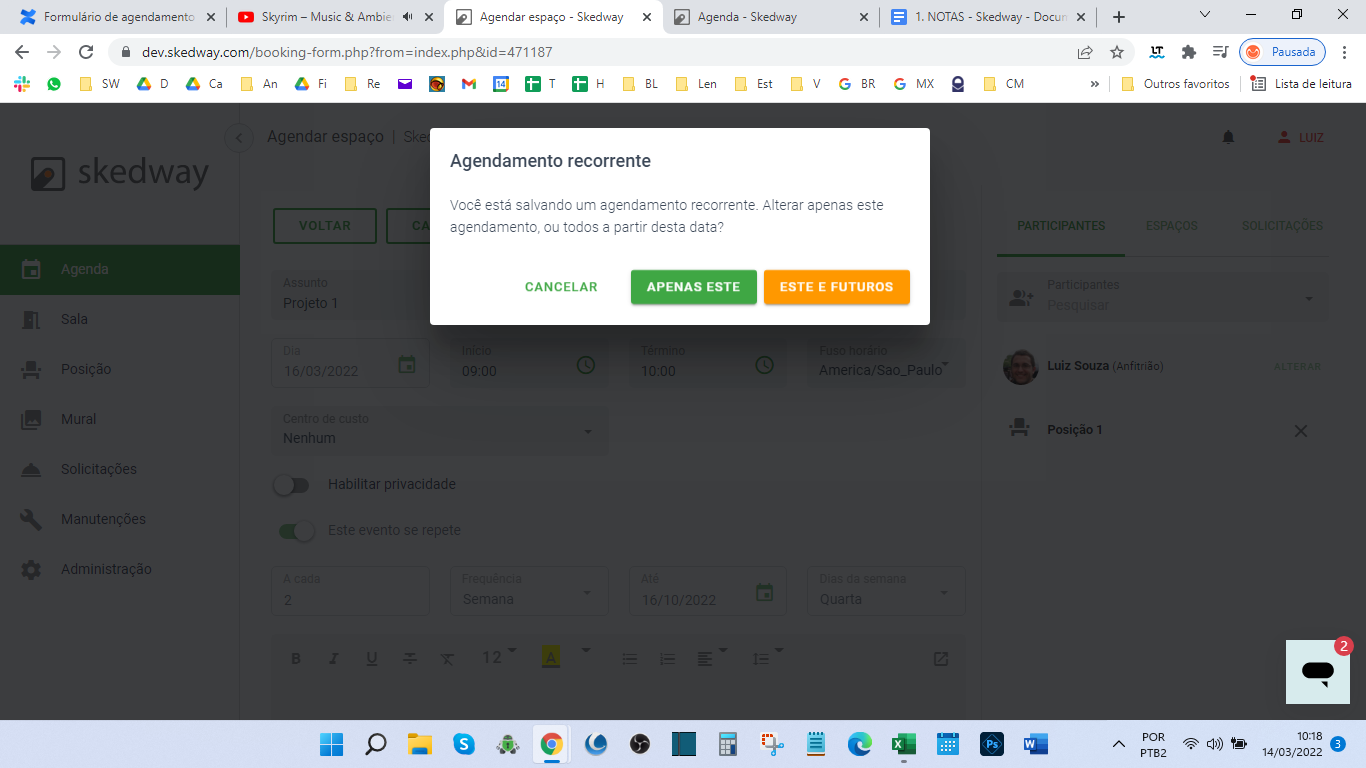Image resolution: width=1366 pixels, height=768 pixels.
Task: Switch to the ESPAÇOS tab
Action: click(x=1172, y=226)
